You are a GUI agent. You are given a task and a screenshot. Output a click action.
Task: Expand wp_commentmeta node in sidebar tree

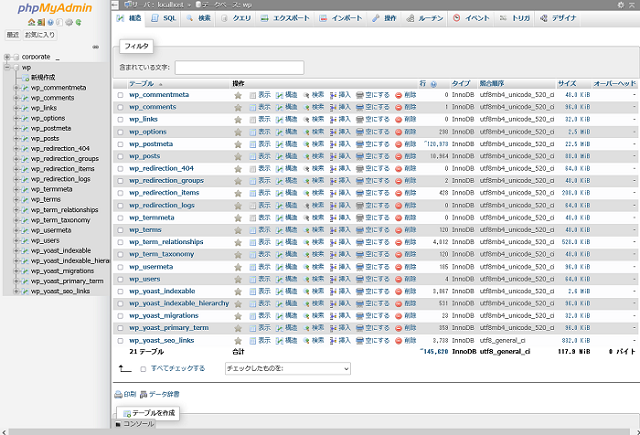[17, 87]
